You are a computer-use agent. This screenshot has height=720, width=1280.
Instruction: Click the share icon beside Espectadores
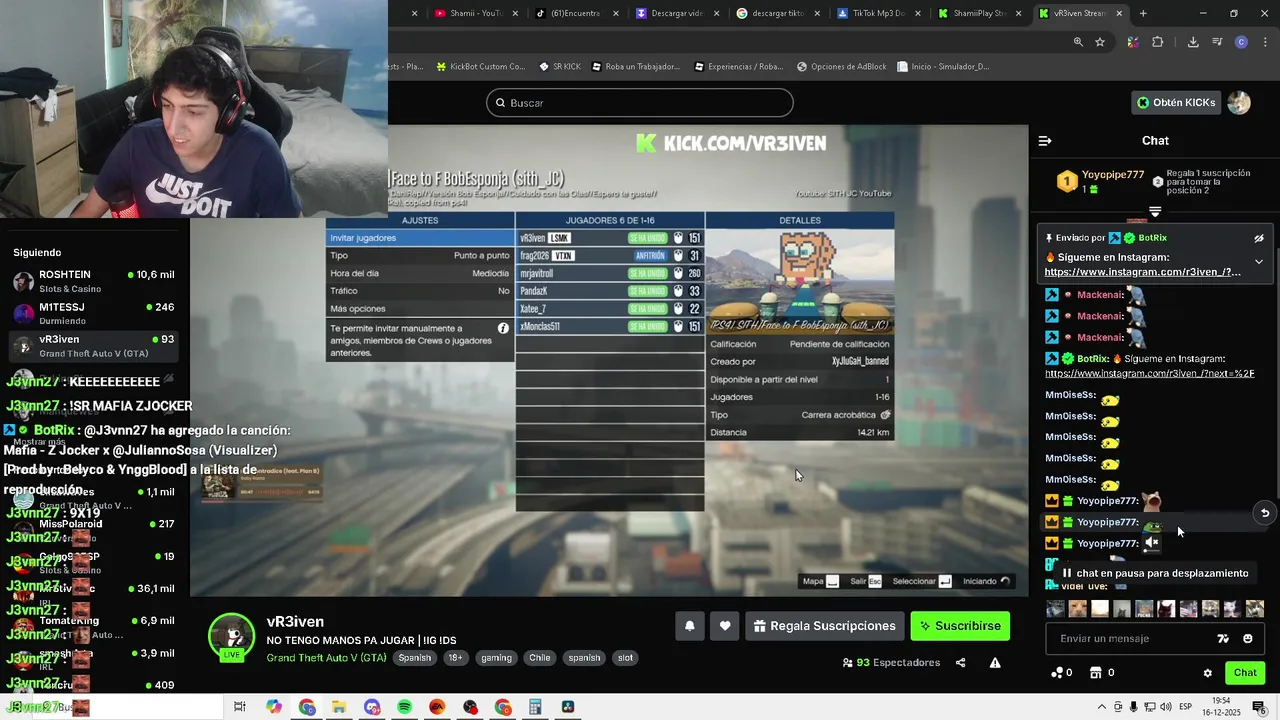click(x=961, y=662)
